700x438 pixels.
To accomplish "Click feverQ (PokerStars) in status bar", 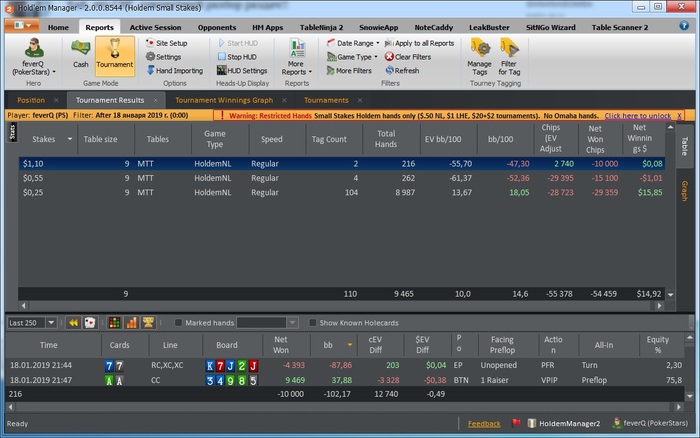I will 650,423.
